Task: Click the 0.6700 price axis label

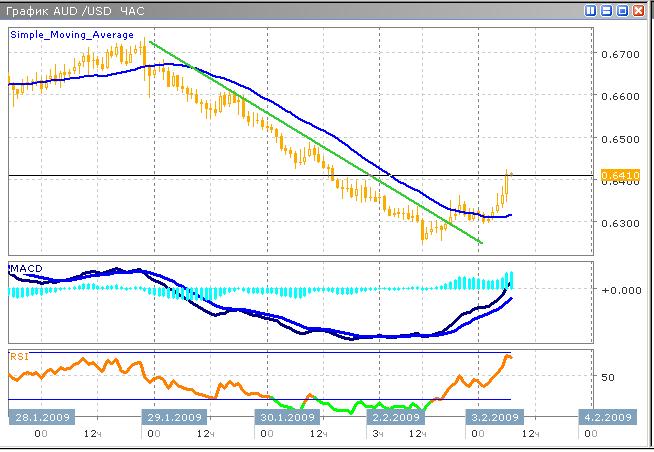Action: [x=614, y=54]
